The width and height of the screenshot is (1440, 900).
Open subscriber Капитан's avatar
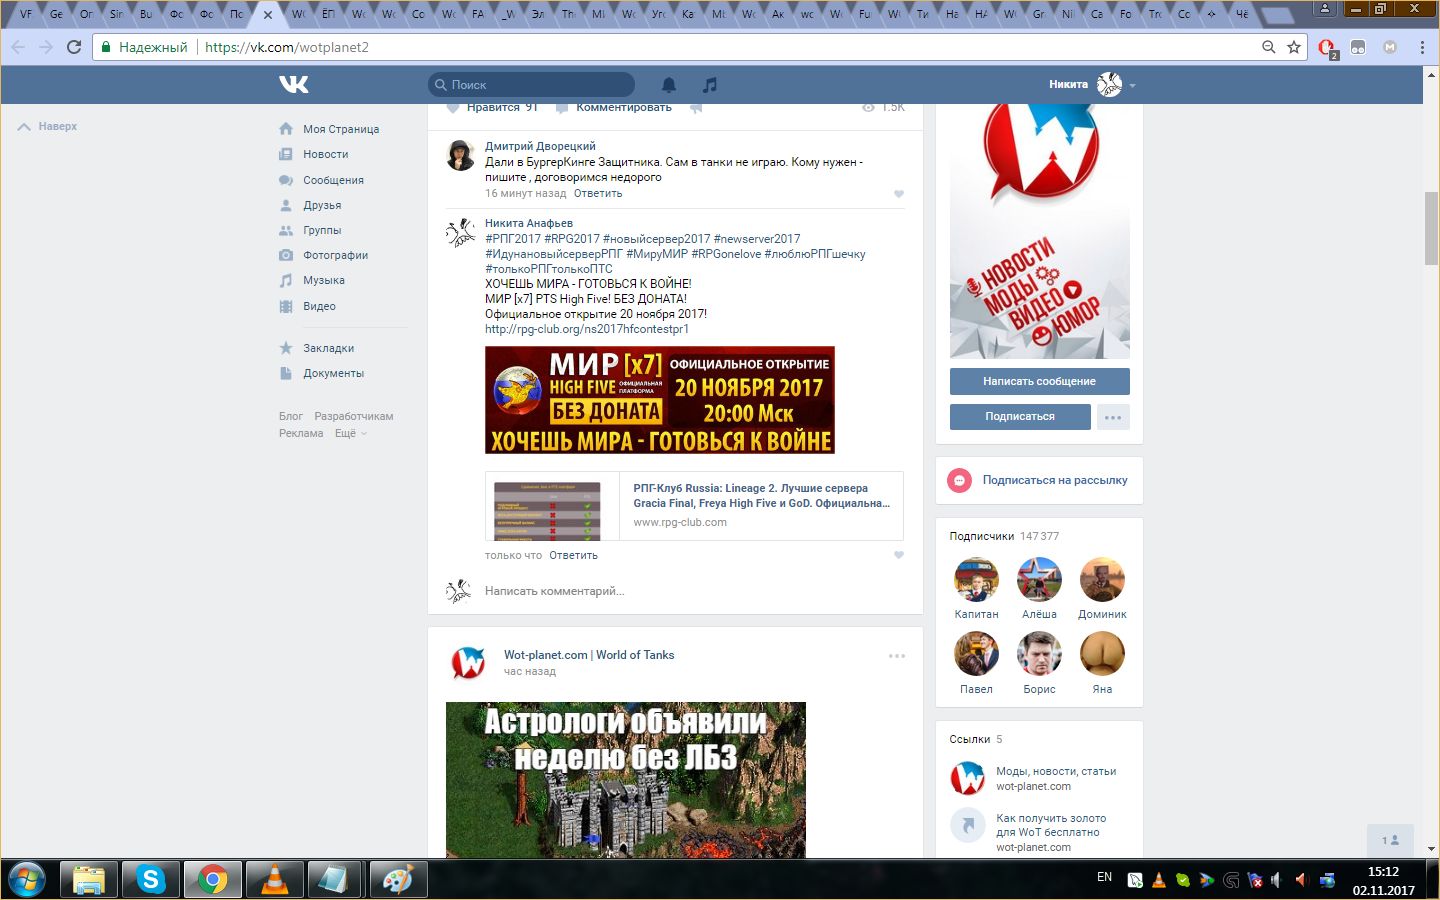click(976, 579)
